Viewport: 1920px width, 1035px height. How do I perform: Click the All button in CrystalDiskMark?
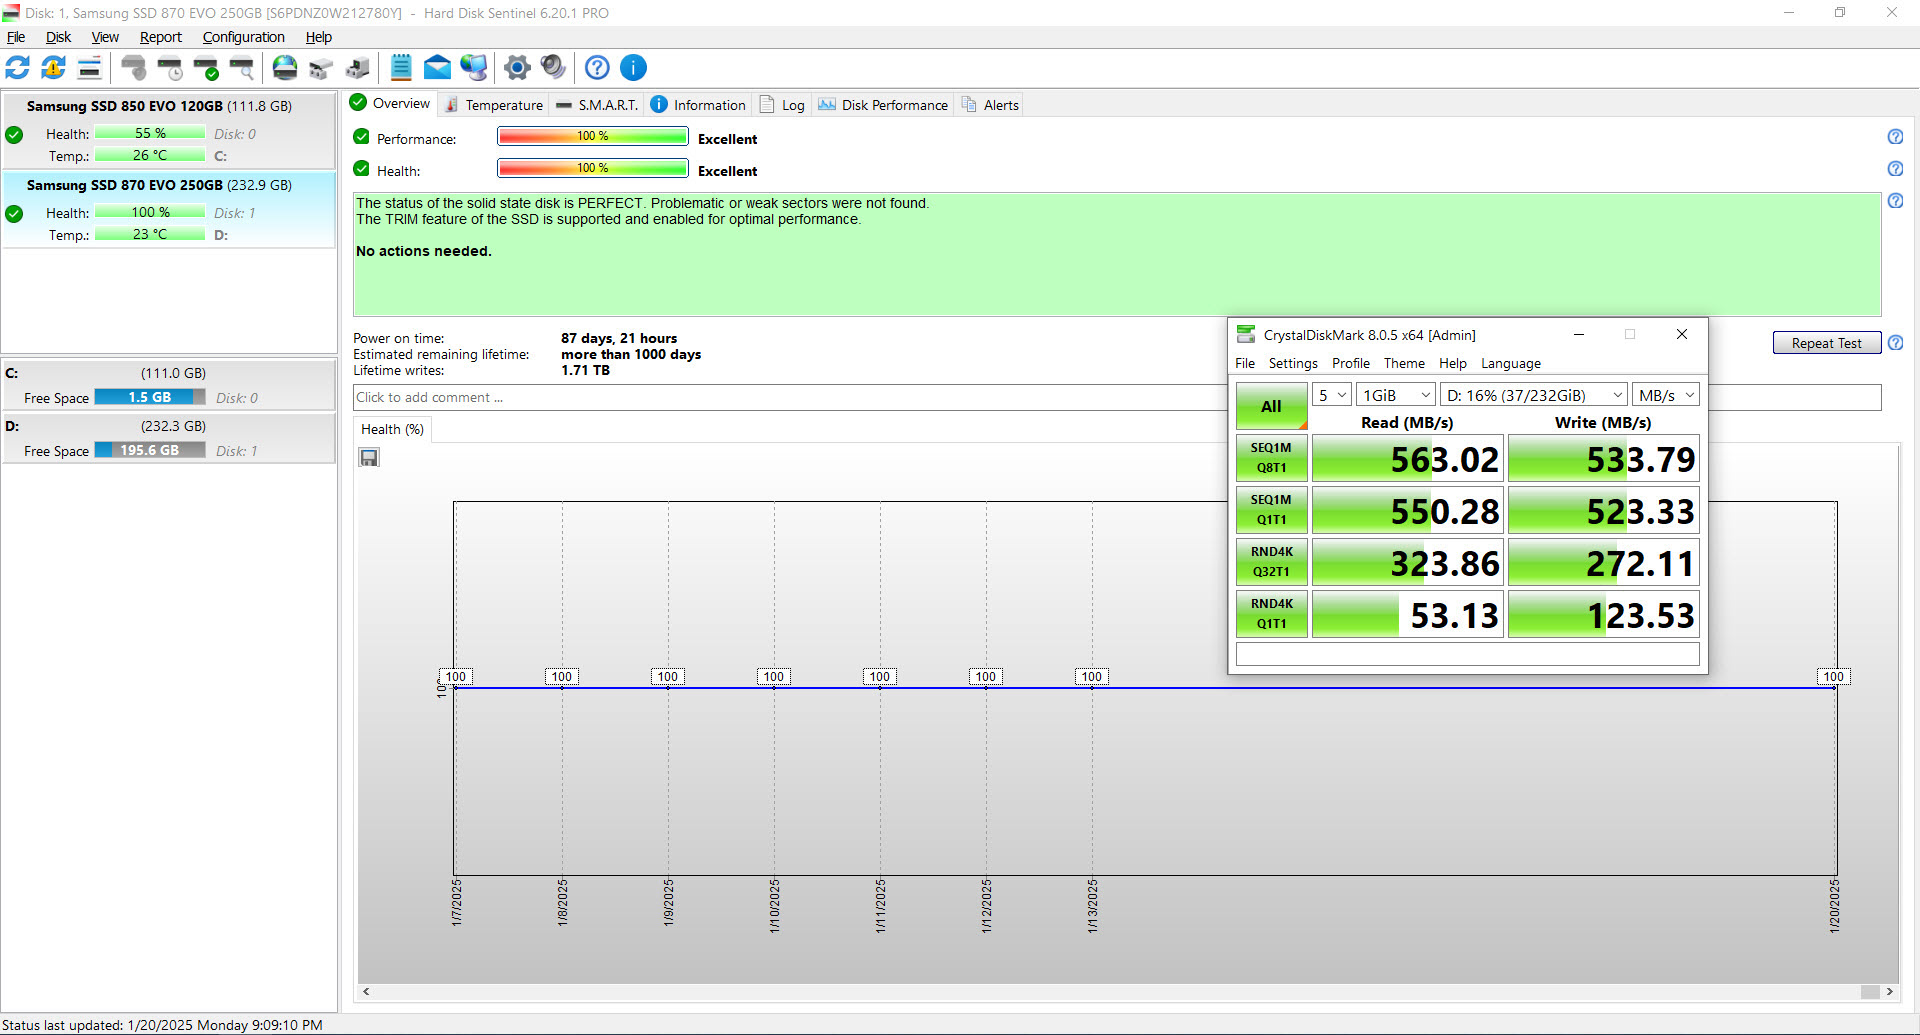coord(1271,406)
